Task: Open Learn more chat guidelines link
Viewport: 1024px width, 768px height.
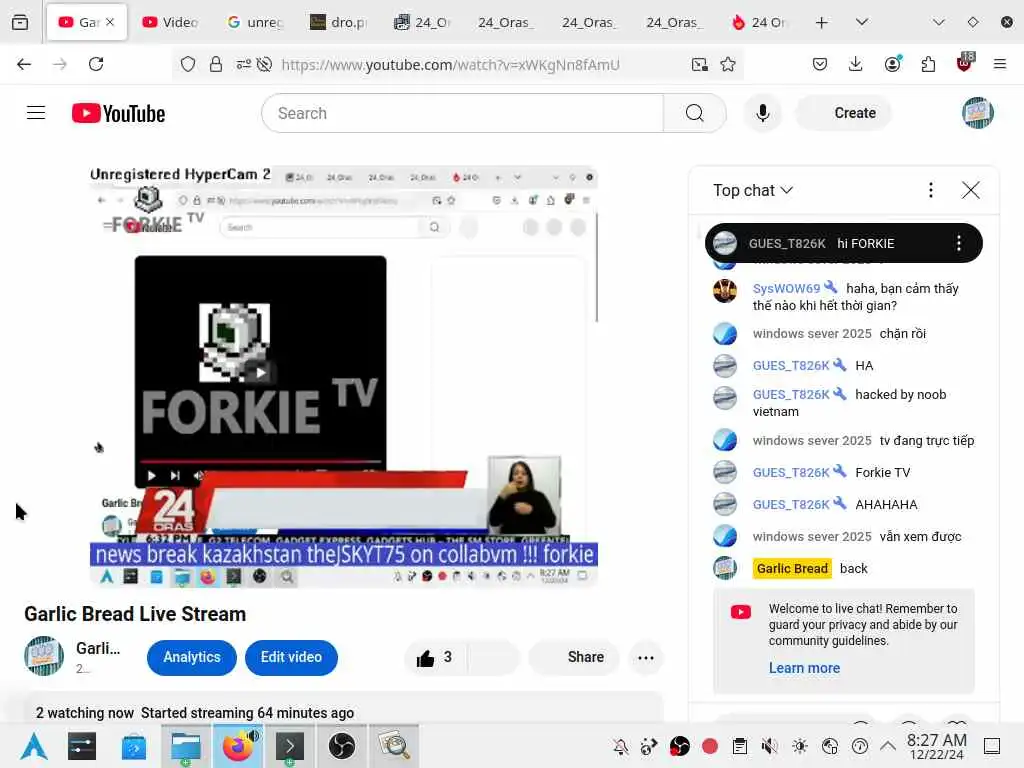Action: (804, 668)
